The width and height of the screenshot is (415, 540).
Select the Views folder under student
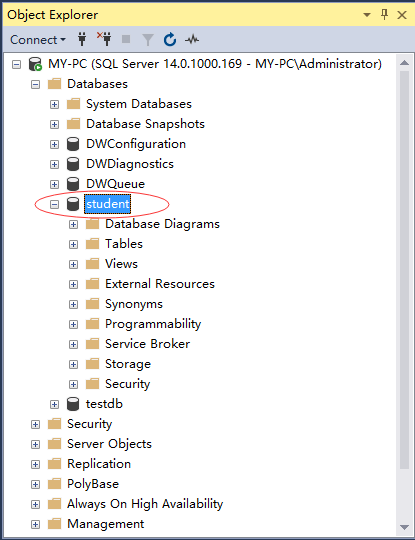121,264
